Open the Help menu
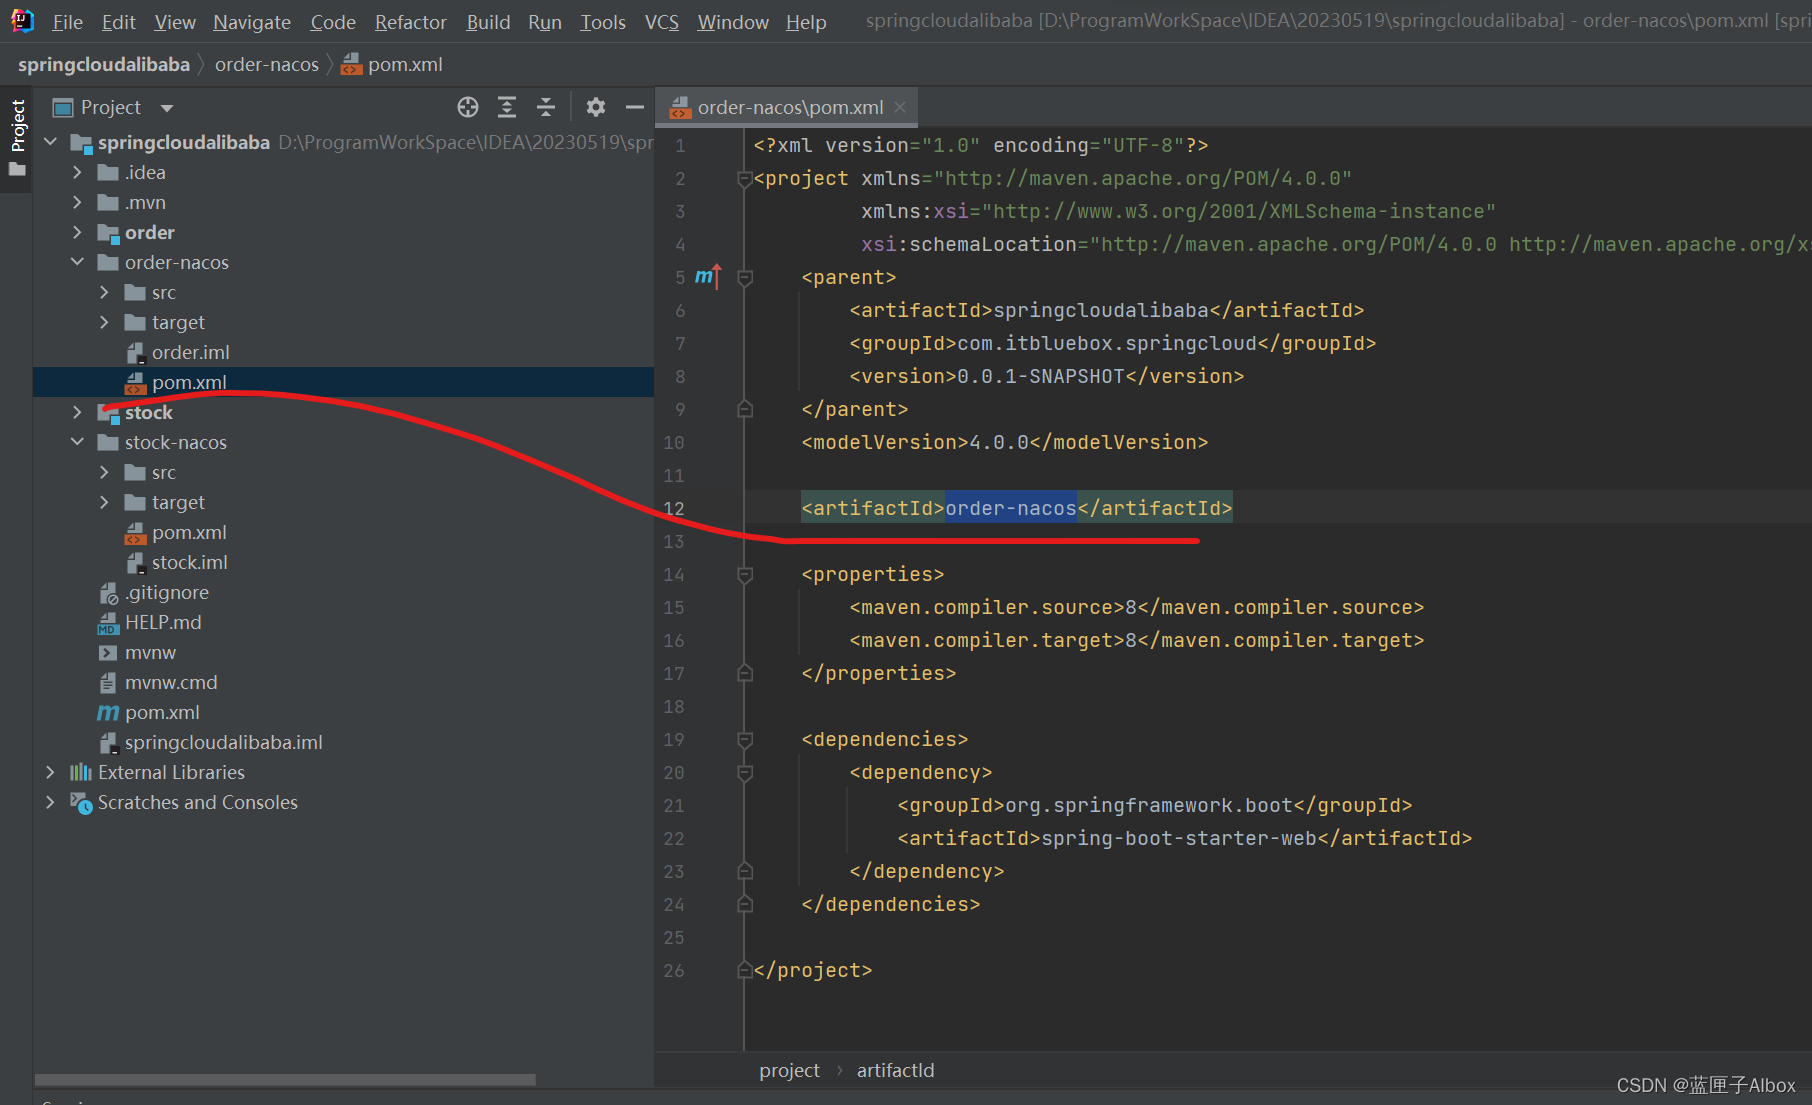The image size is (1812, 1105). (806, 22)
